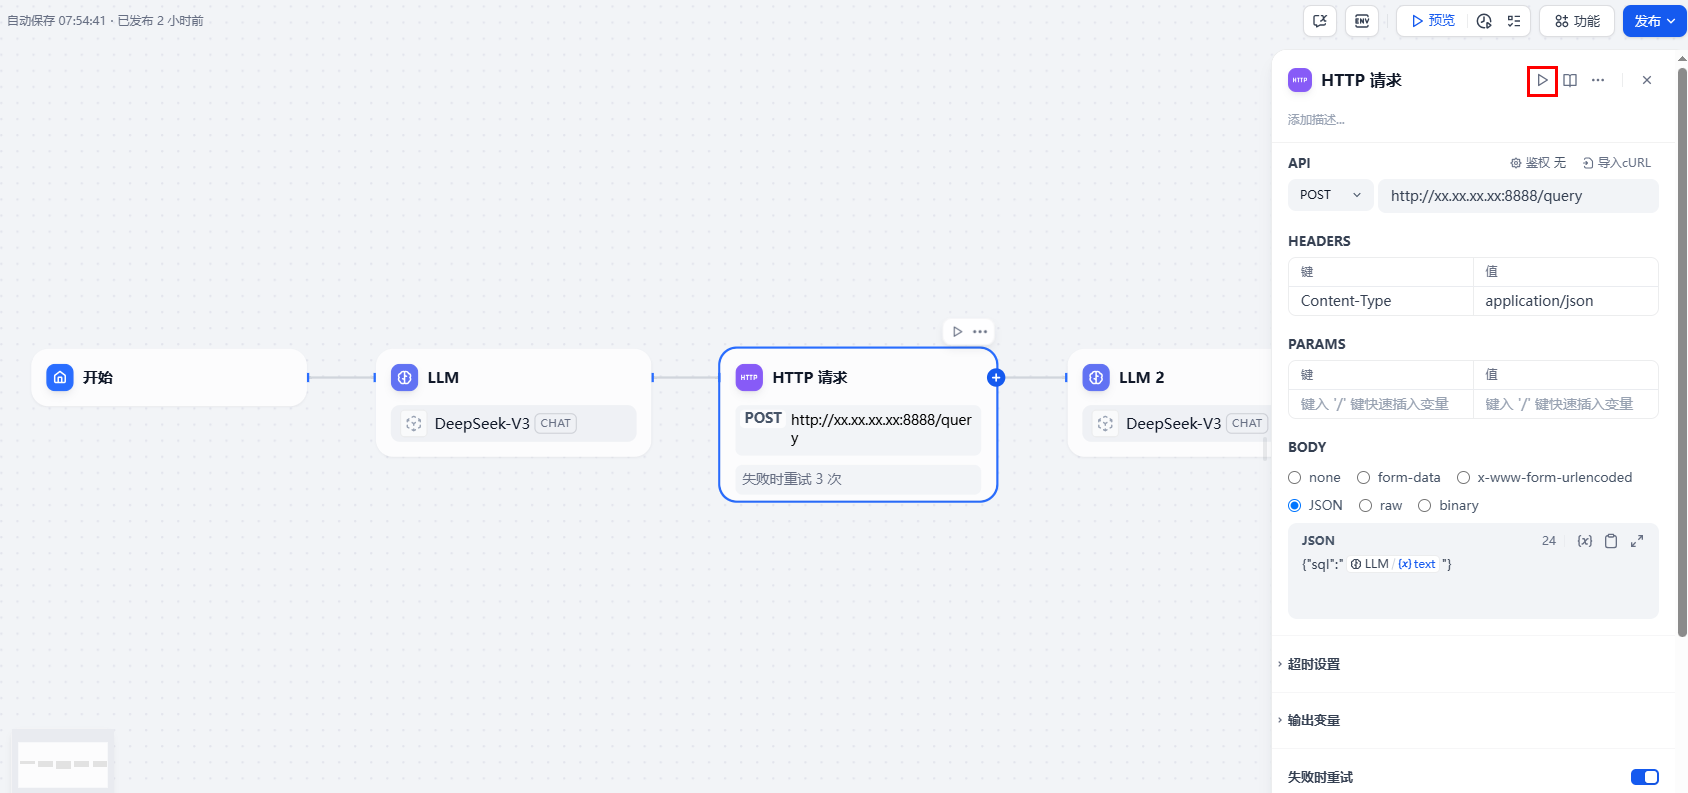The height and width of the screenshot is (793, 1688).
Task: Open the 发布 publish dropdown button
Action: [x=1655, y=21]
